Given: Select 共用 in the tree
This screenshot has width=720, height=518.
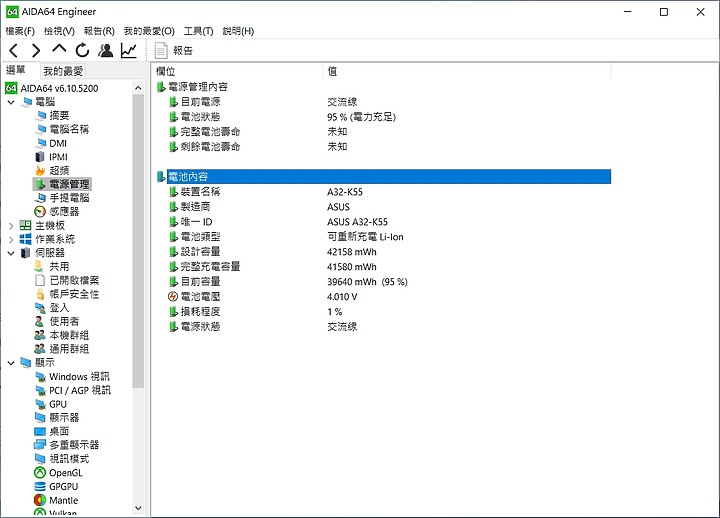Looking at the screenshot, I should [59, 266].
